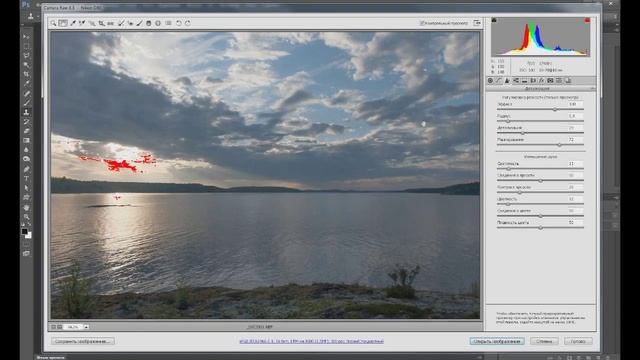Click the Open Image button
640x360 pixels.
497,341
